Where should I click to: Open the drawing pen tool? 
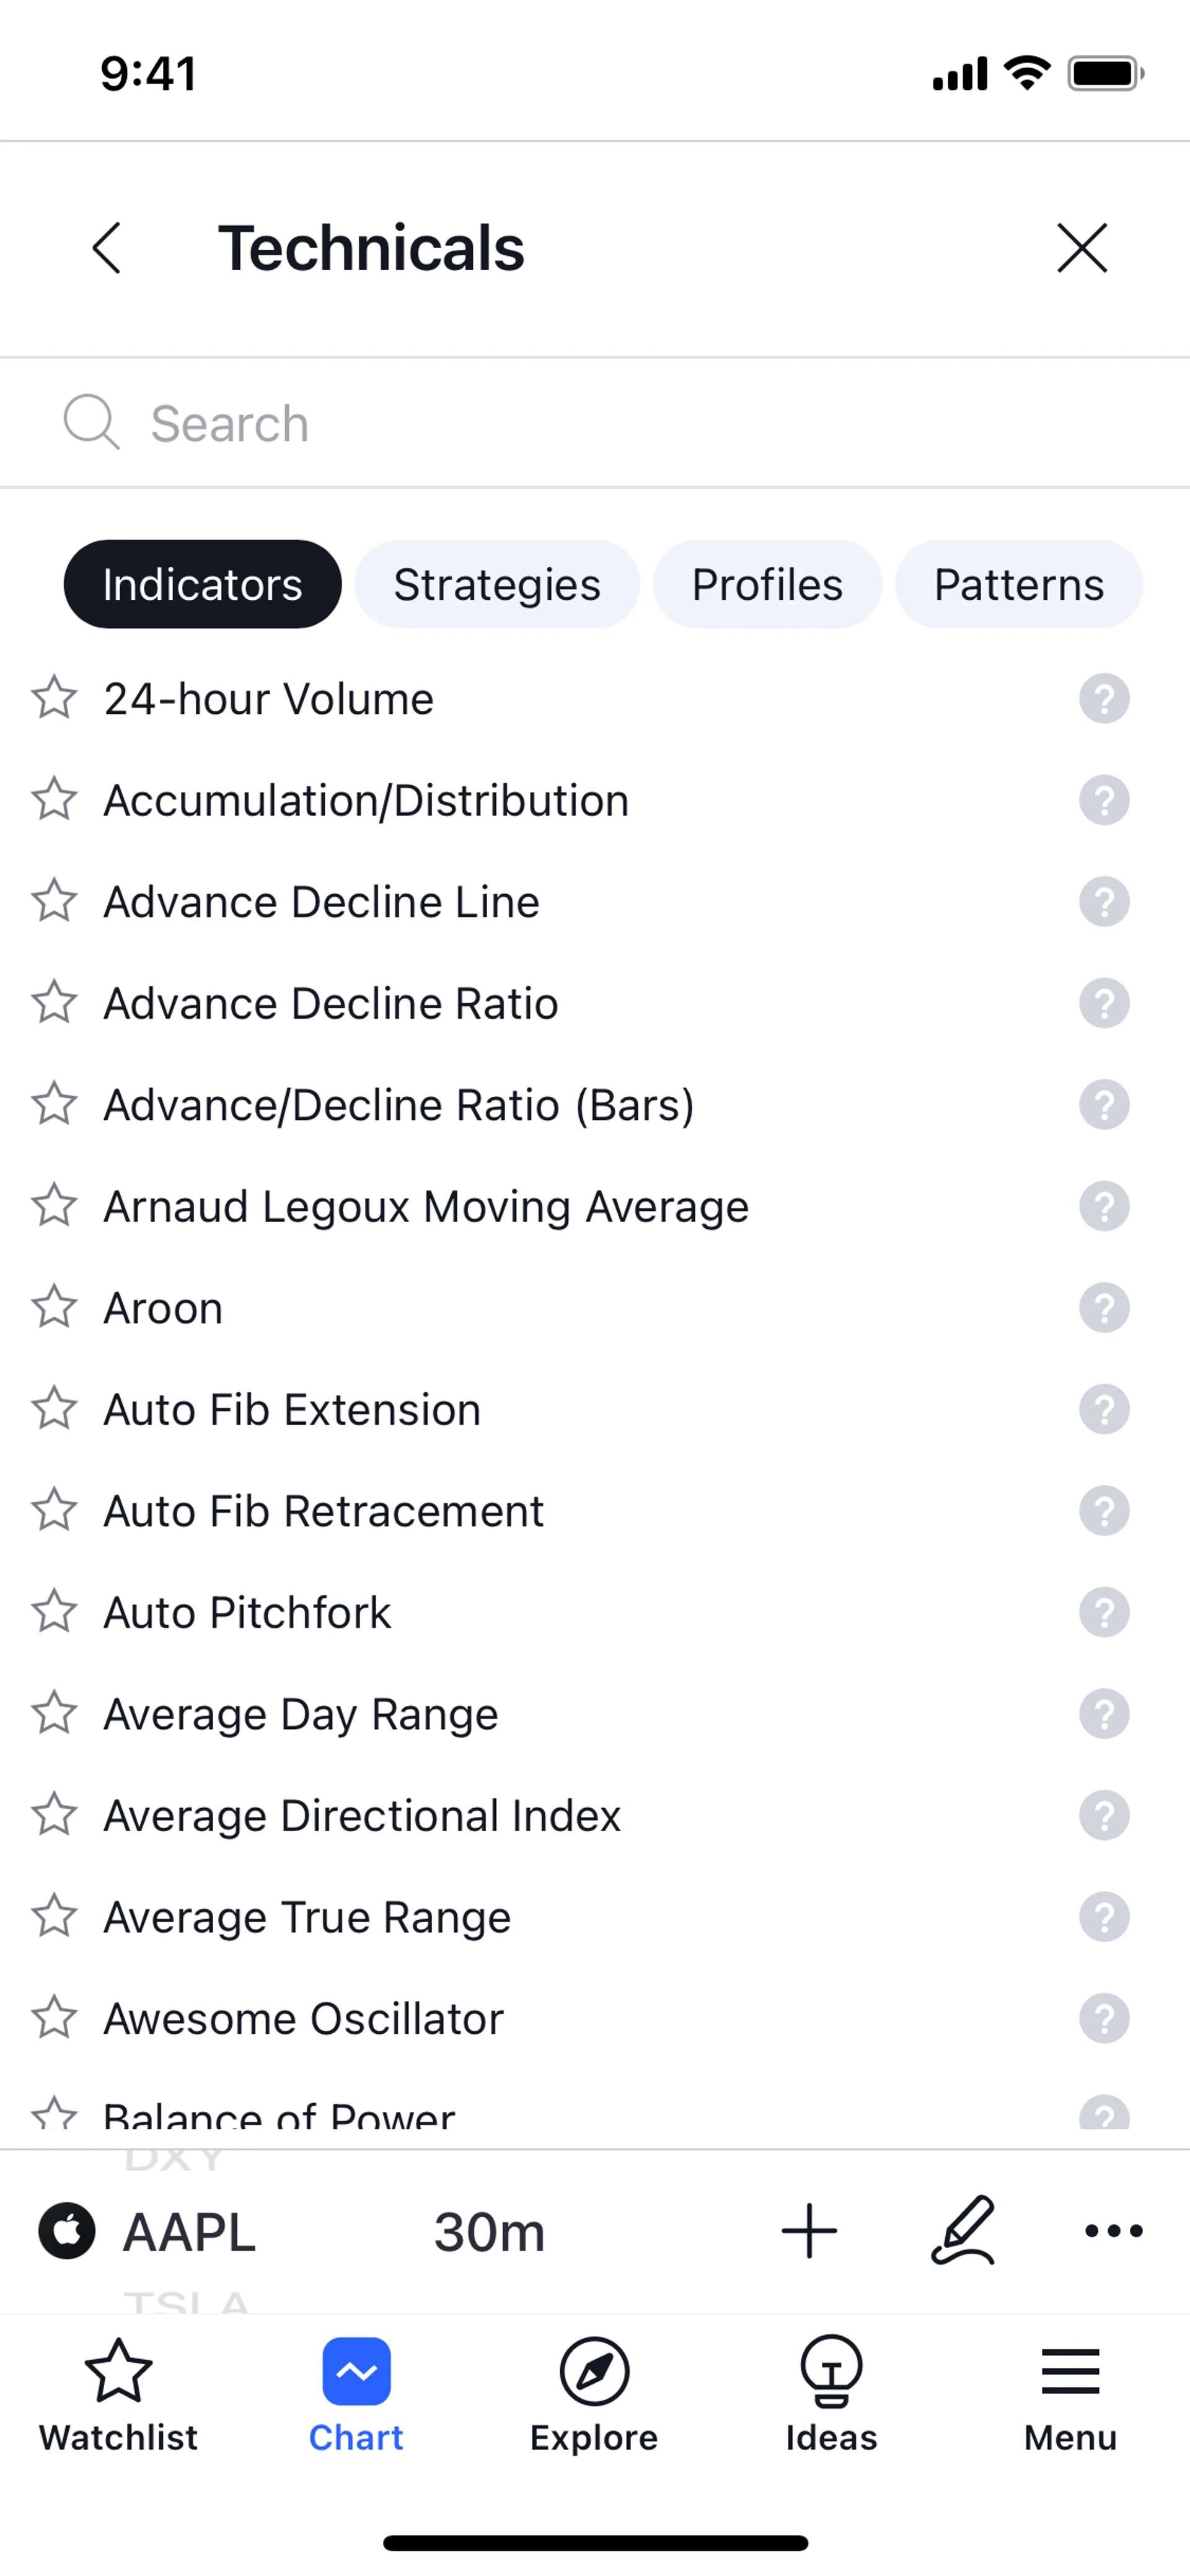point(963,2230)
